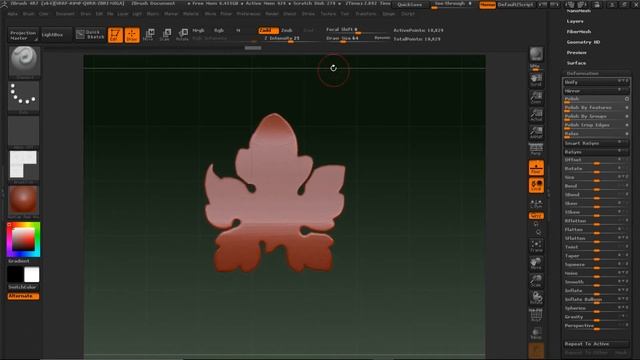Expand the NanoMesh subpalette
The height and width of the screenshot is (360, 640).
point(578,11)
